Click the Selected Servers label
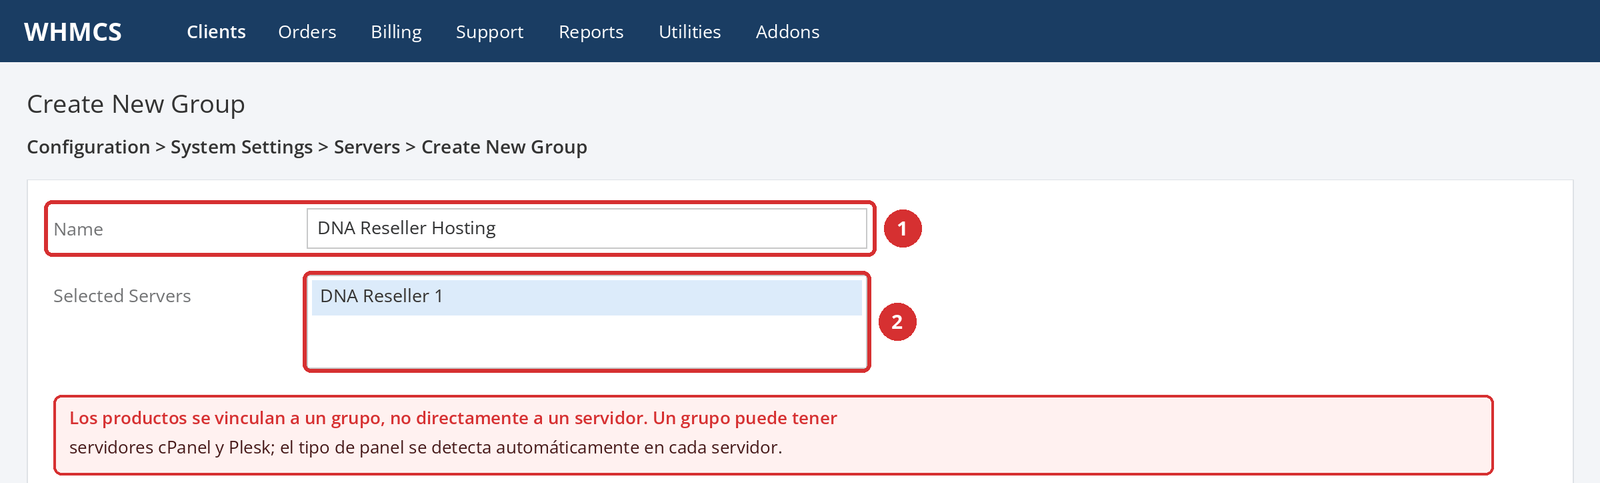The height and width of the screenshot is (483, 1600). tap(122, 296)
